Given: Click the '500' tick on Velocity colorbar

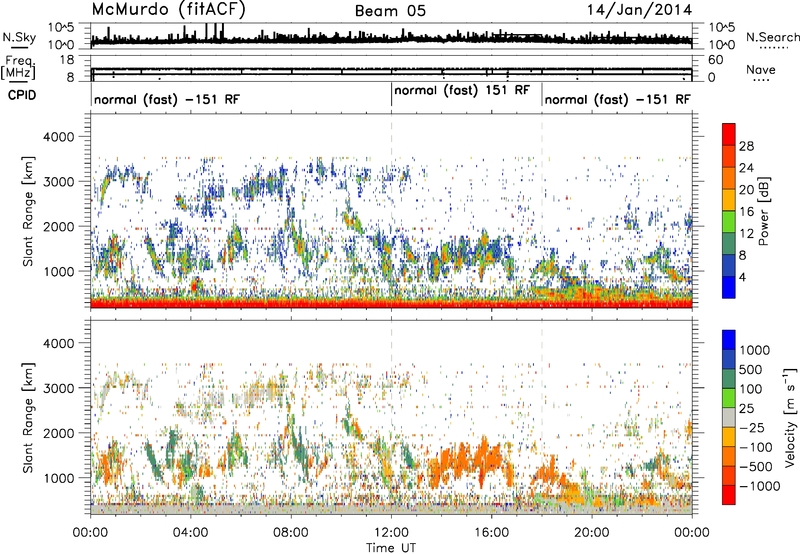Looking at the screenshot, I should click(751, 369).
